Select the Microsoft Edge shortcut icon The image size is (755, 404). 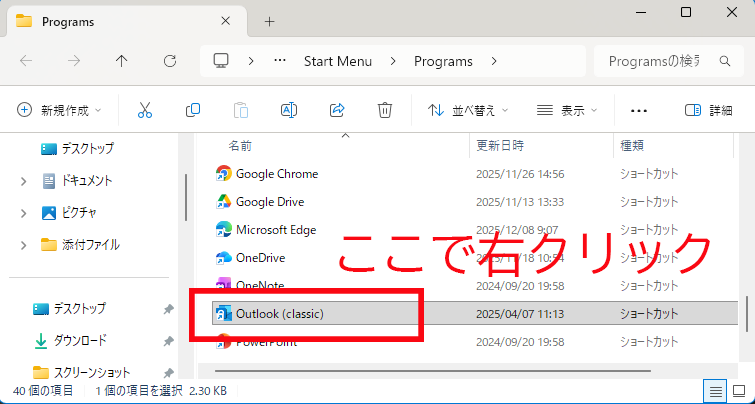[223, 230]
